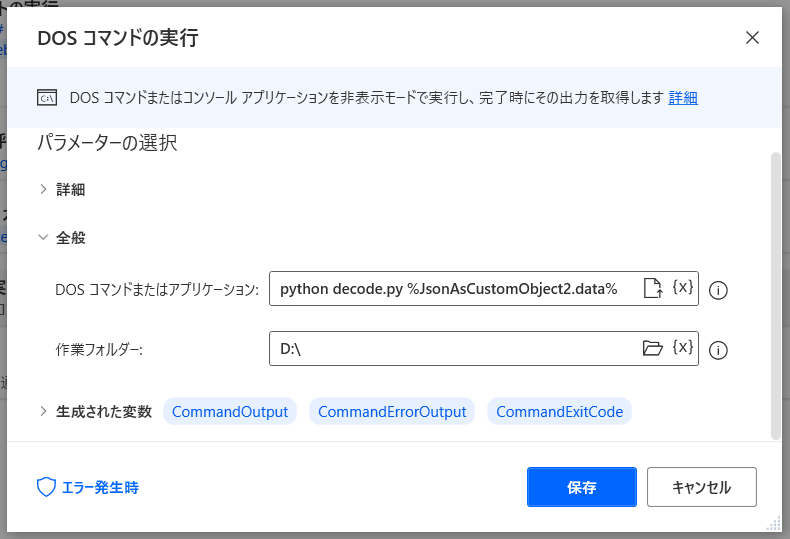Open the 詳細 help link
Screen dimensions: 790x539
click(683, 98)
